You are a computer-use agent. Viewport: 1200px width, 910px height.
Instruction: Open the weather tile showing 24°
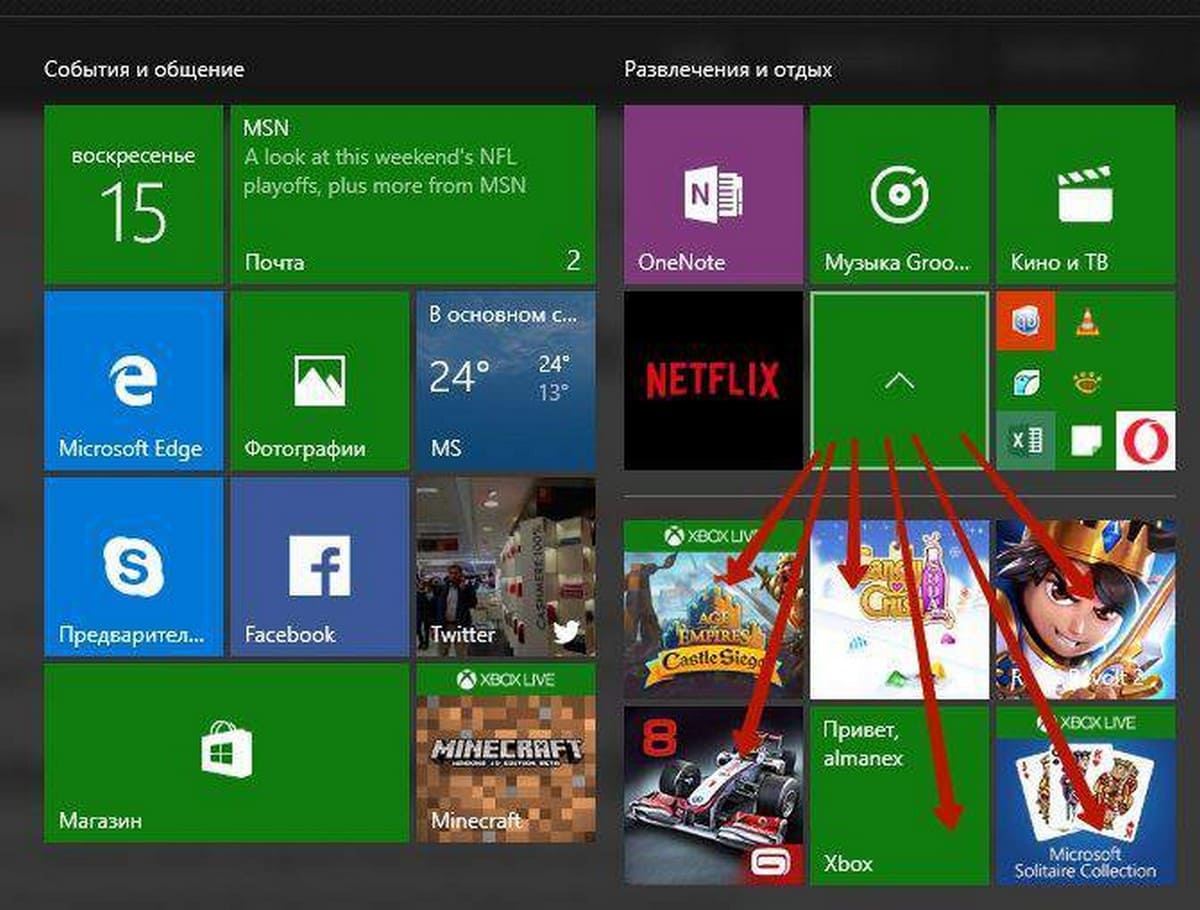pyautogui.click(x=506, y=381)
